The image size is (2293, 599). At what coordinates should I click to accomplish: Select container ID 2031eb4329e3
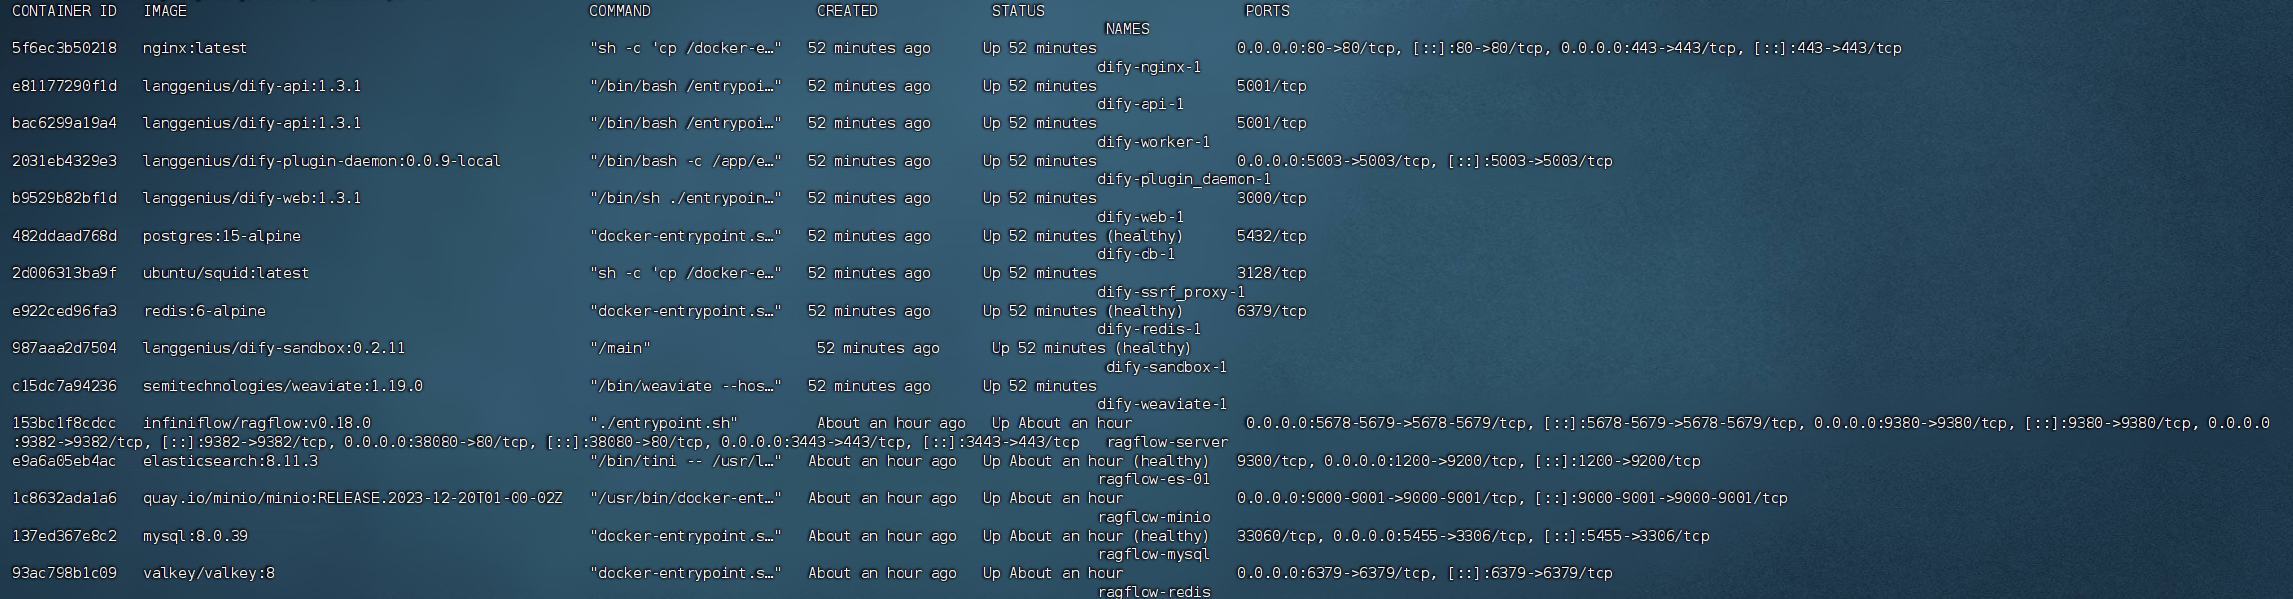(64, 161)
